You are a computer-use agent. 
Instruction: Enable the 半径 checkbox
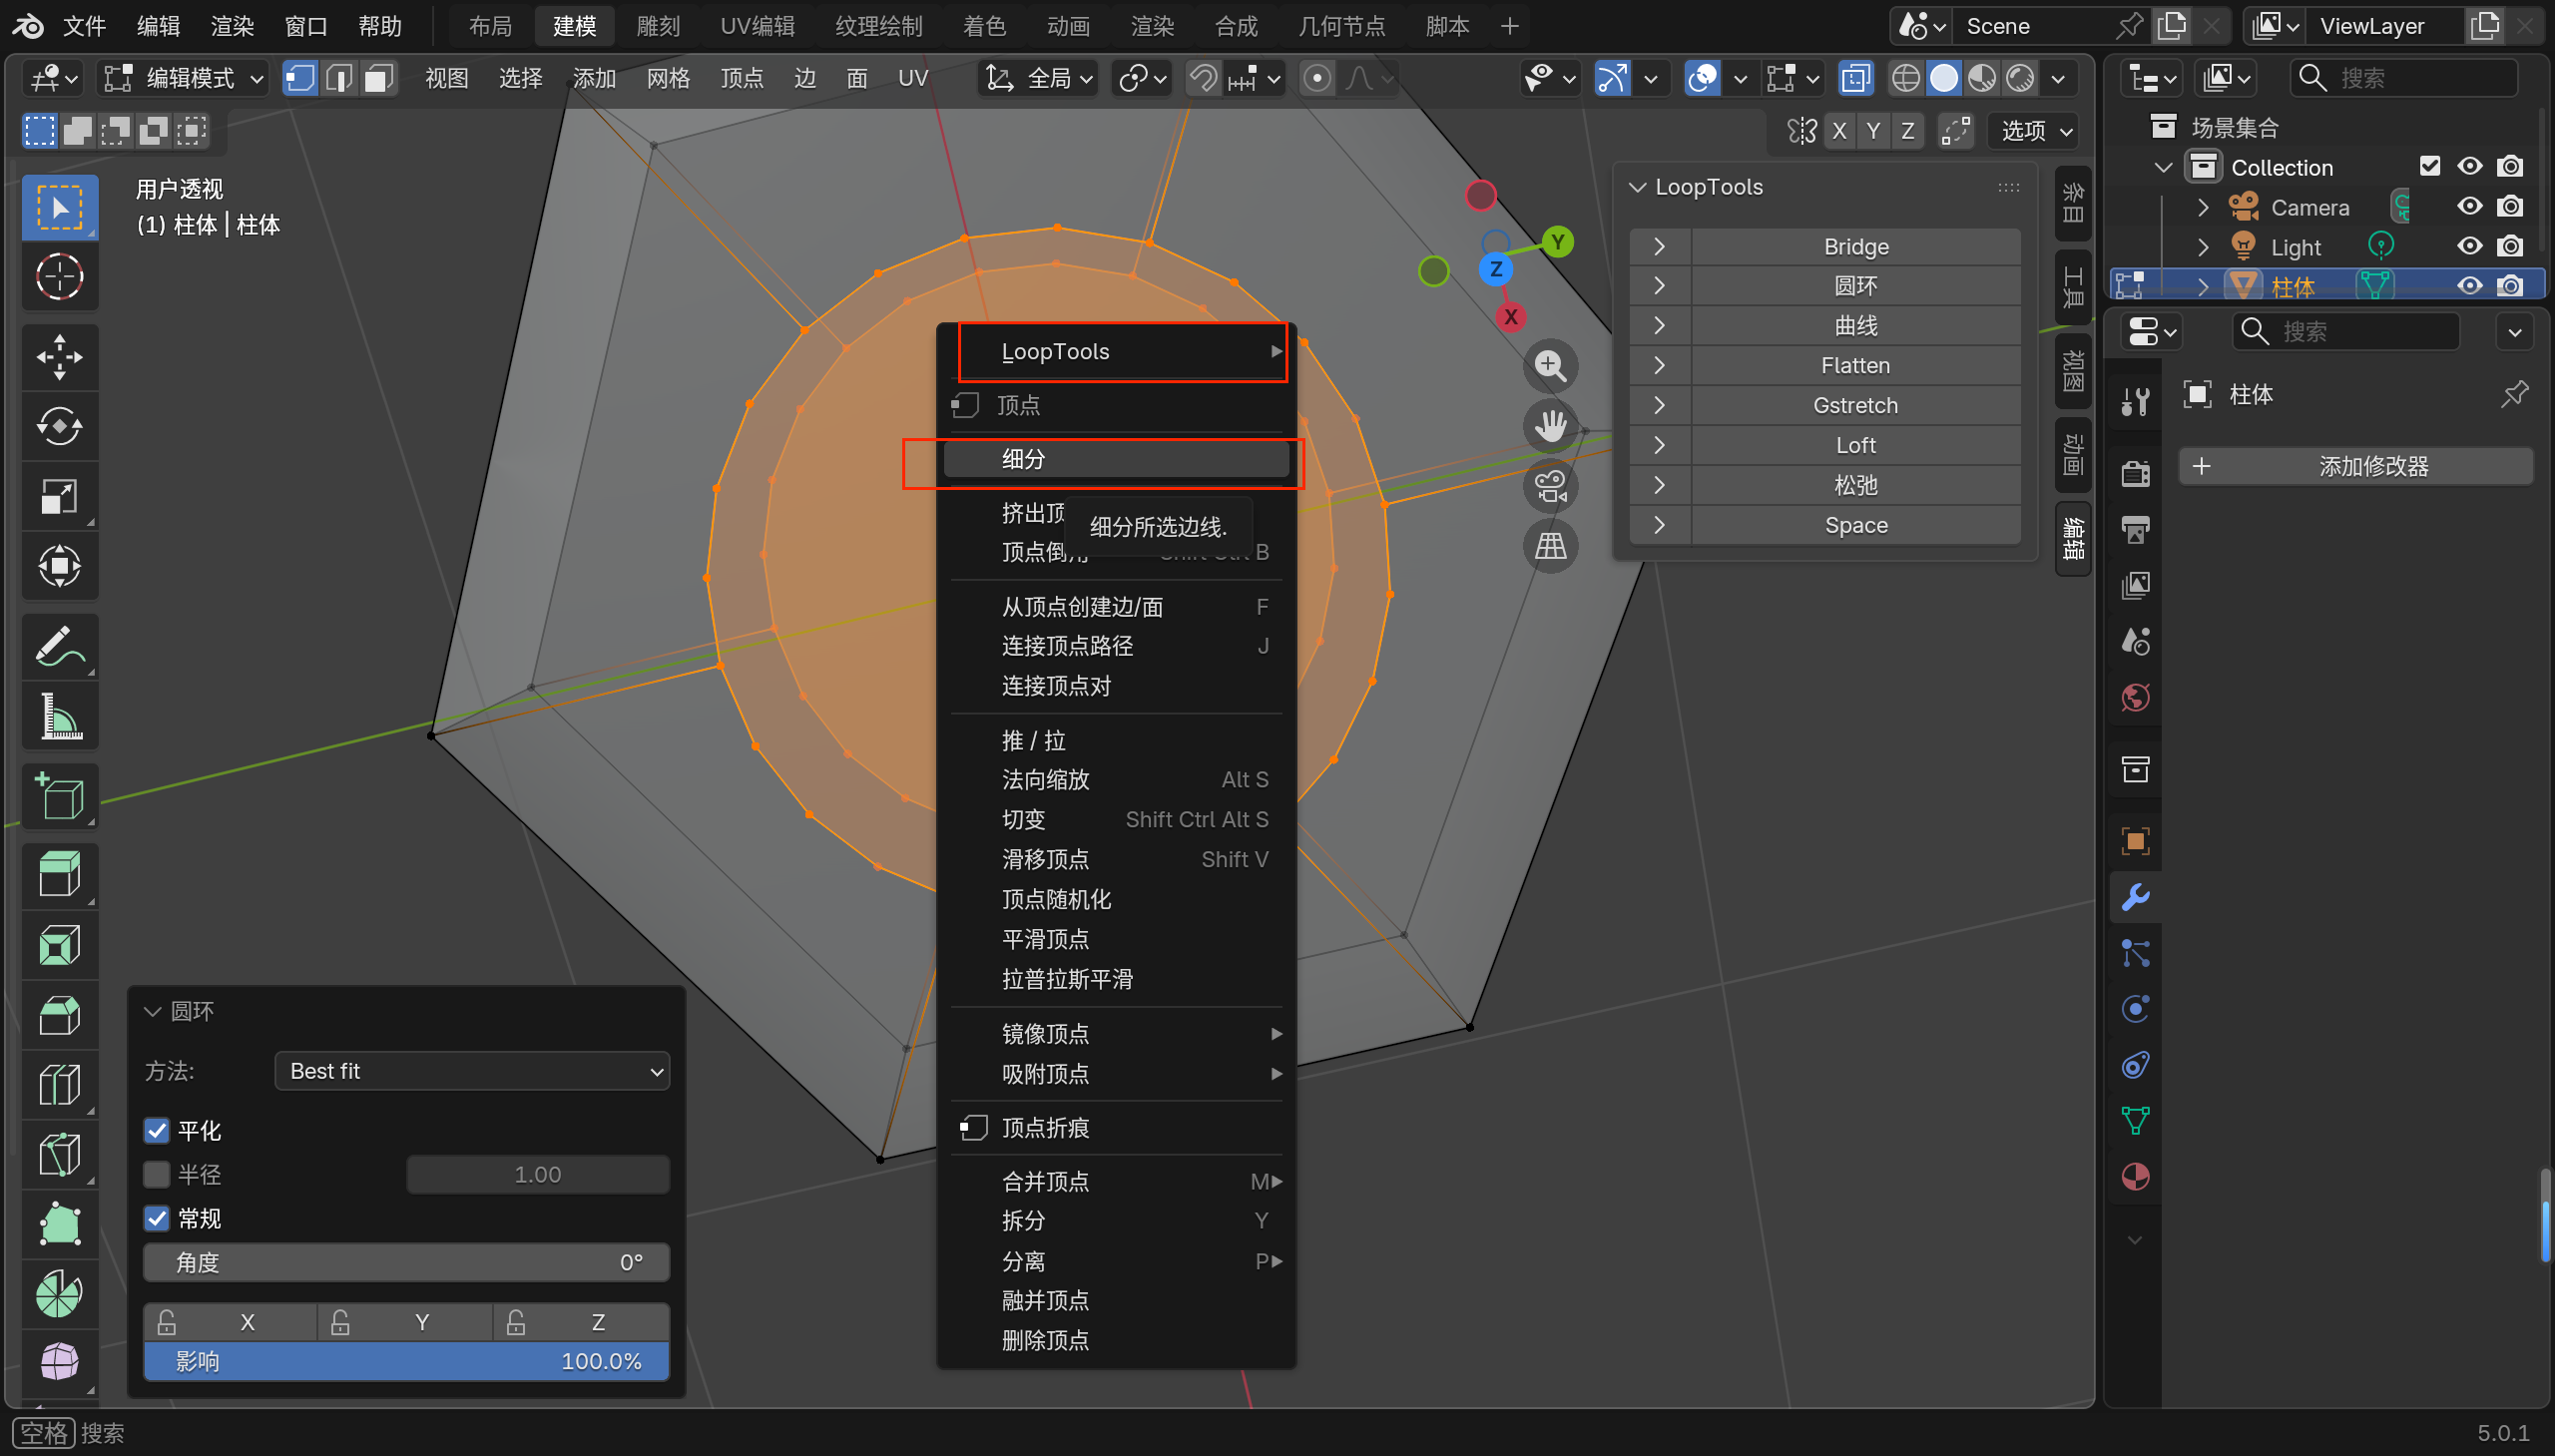157,1174
